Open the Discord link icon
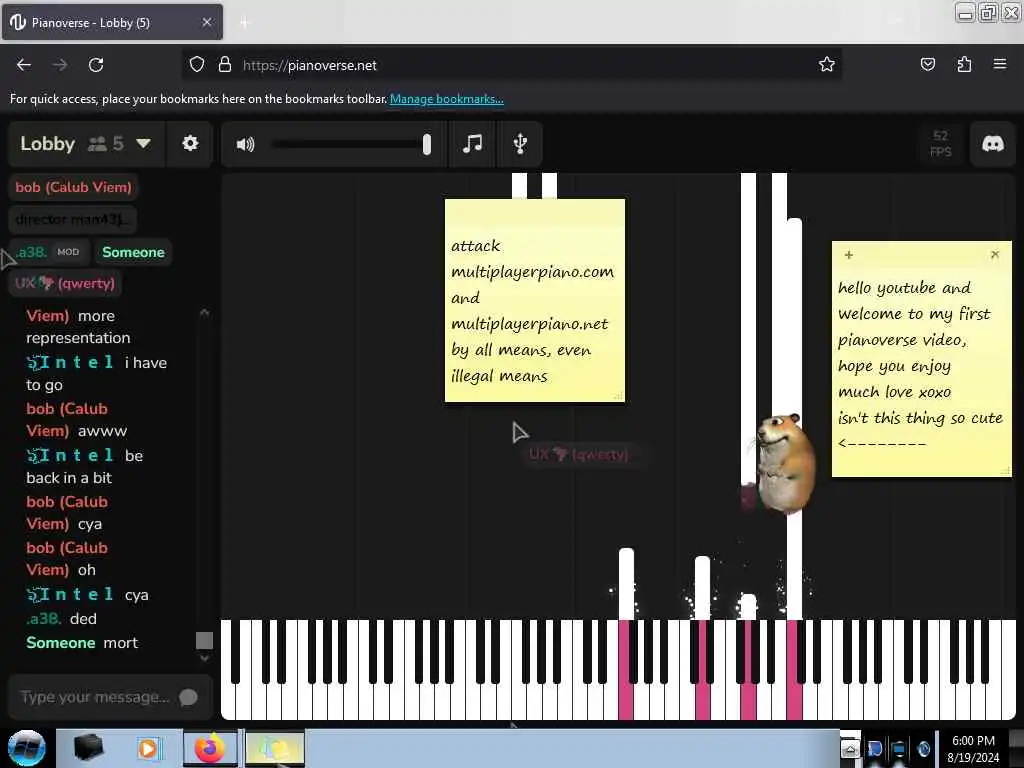The width and height of the screenshot is (1024, 768). point(993,144)
